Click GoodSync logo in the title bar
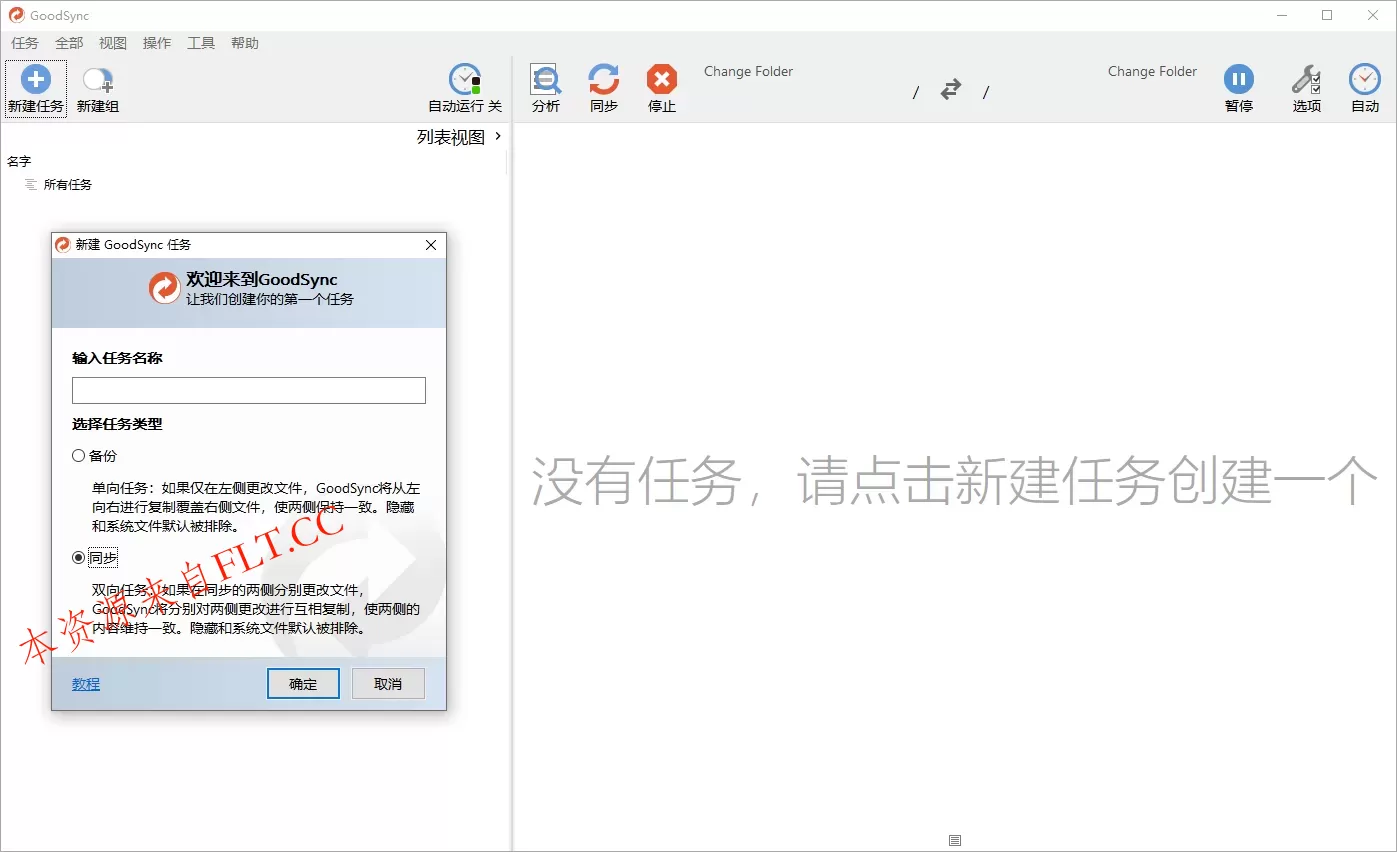1397x852 pixels. tap(16, 15)
